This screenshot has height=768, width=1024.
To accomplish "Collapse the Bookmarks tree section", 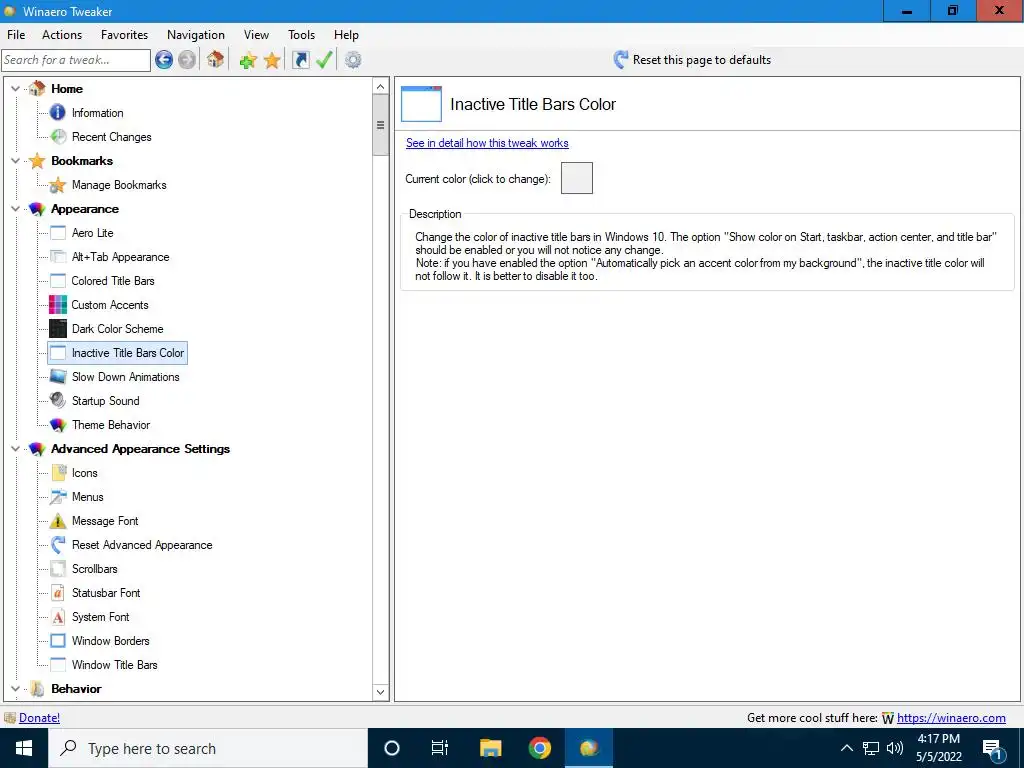I will click(16, 160).
